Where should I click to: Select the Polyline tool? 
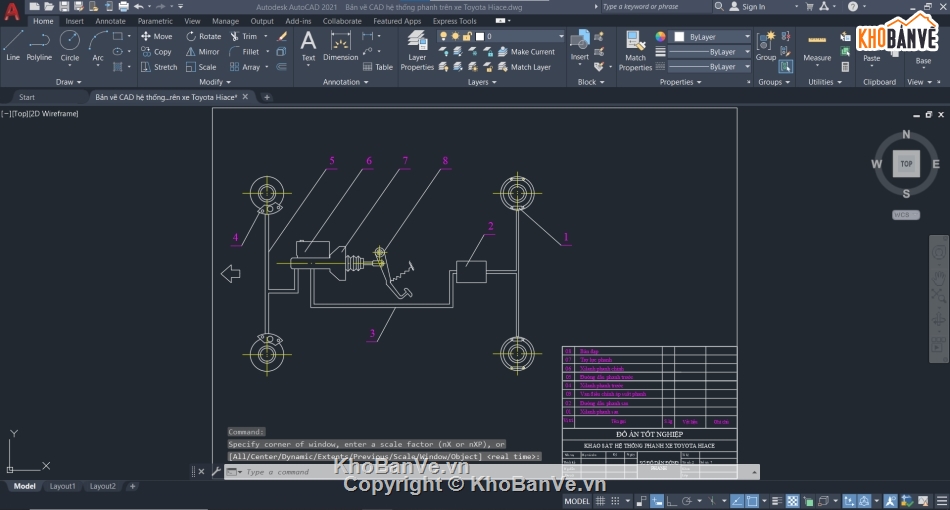coord(39,46)
